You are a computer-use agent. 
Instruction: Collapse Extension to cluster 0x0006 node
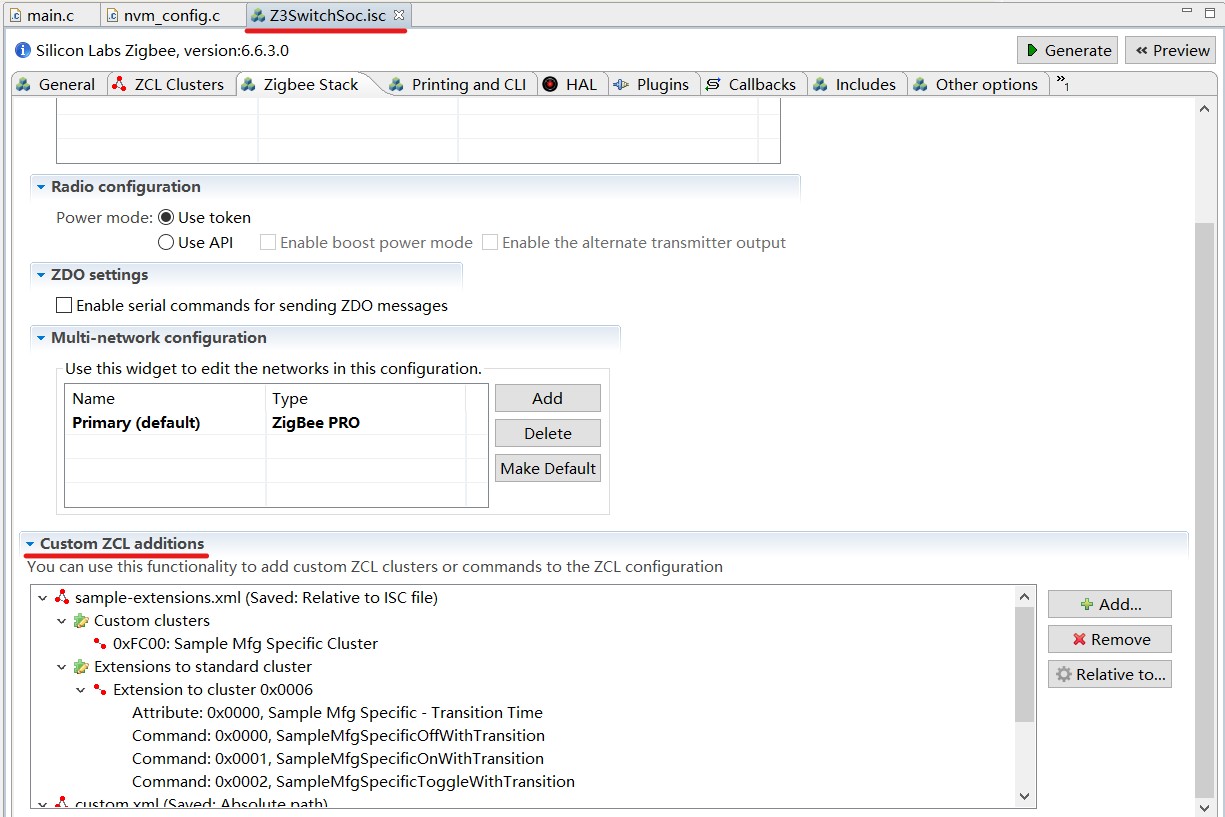[x=81, y=690]
